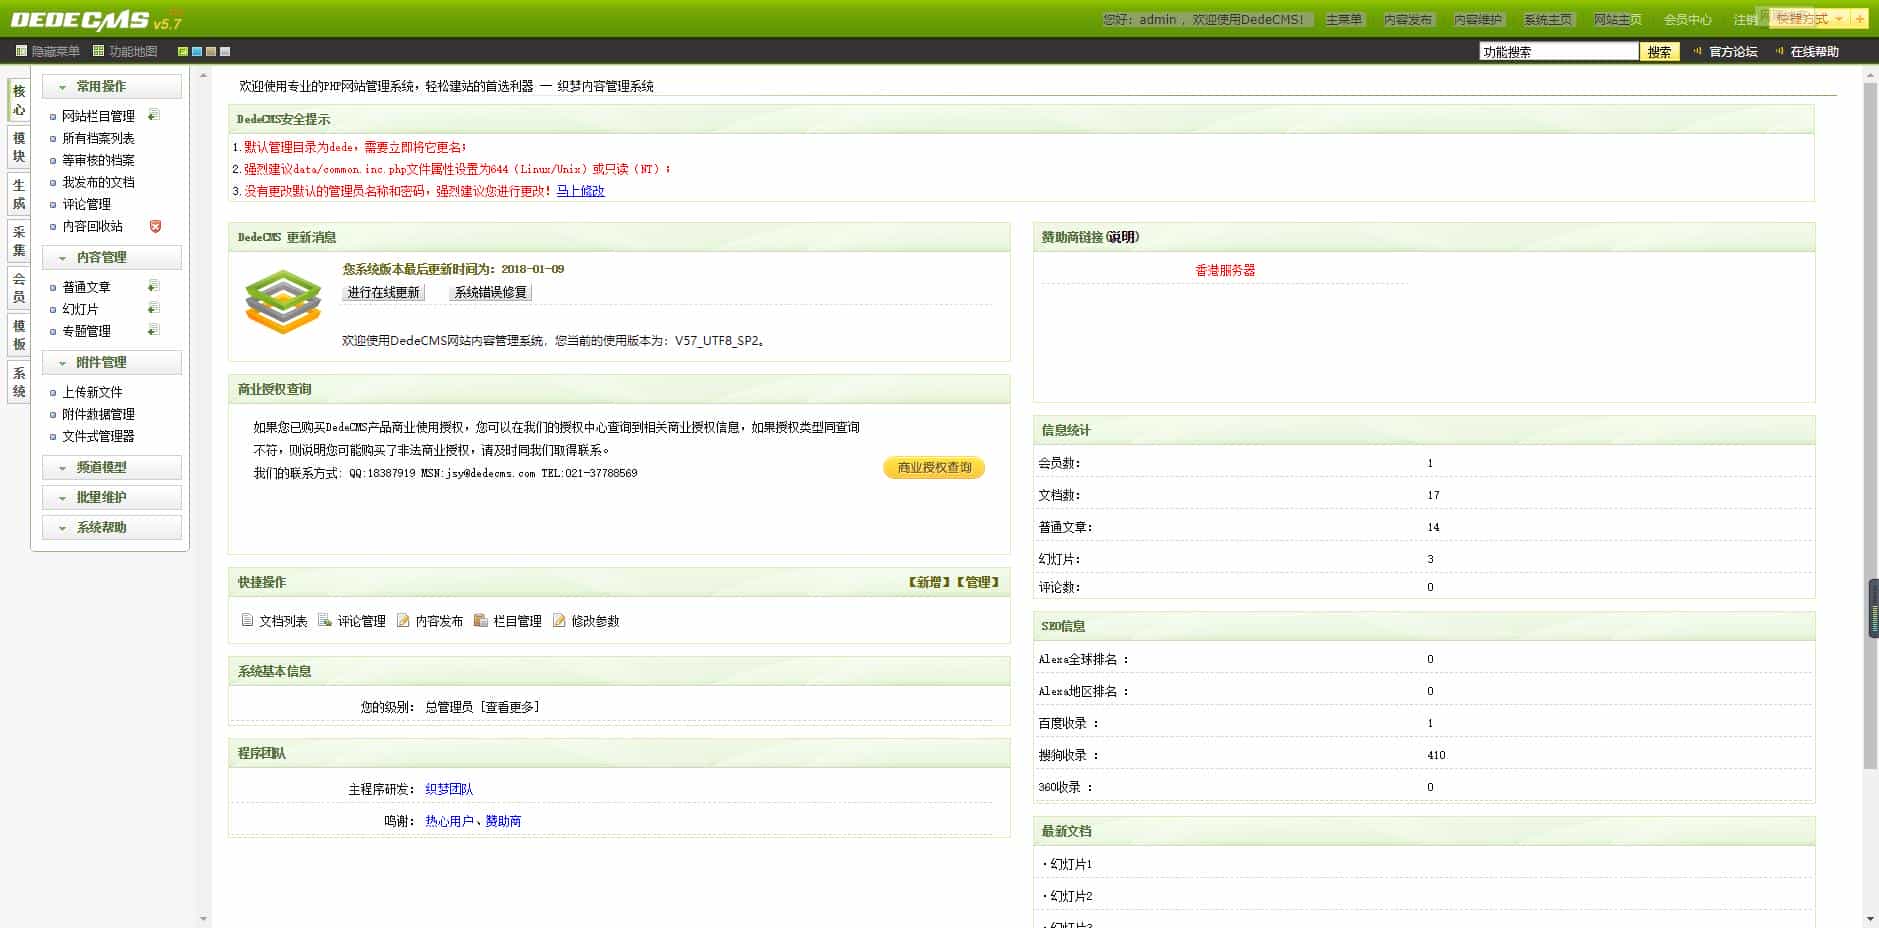Click the add icon beside 普通文章

coord(154,287)
